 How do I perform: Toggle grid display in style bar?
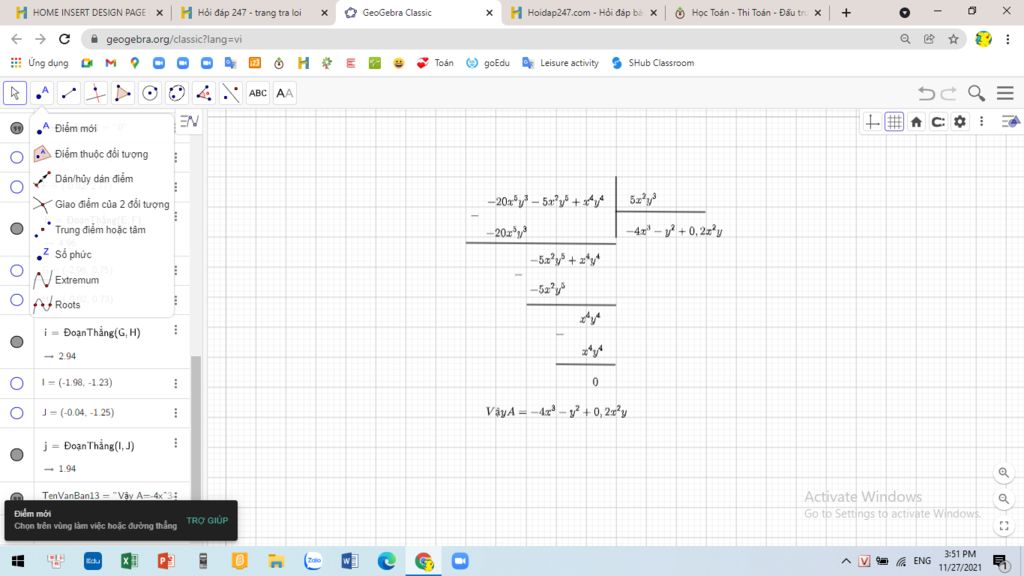pos(894,121)
